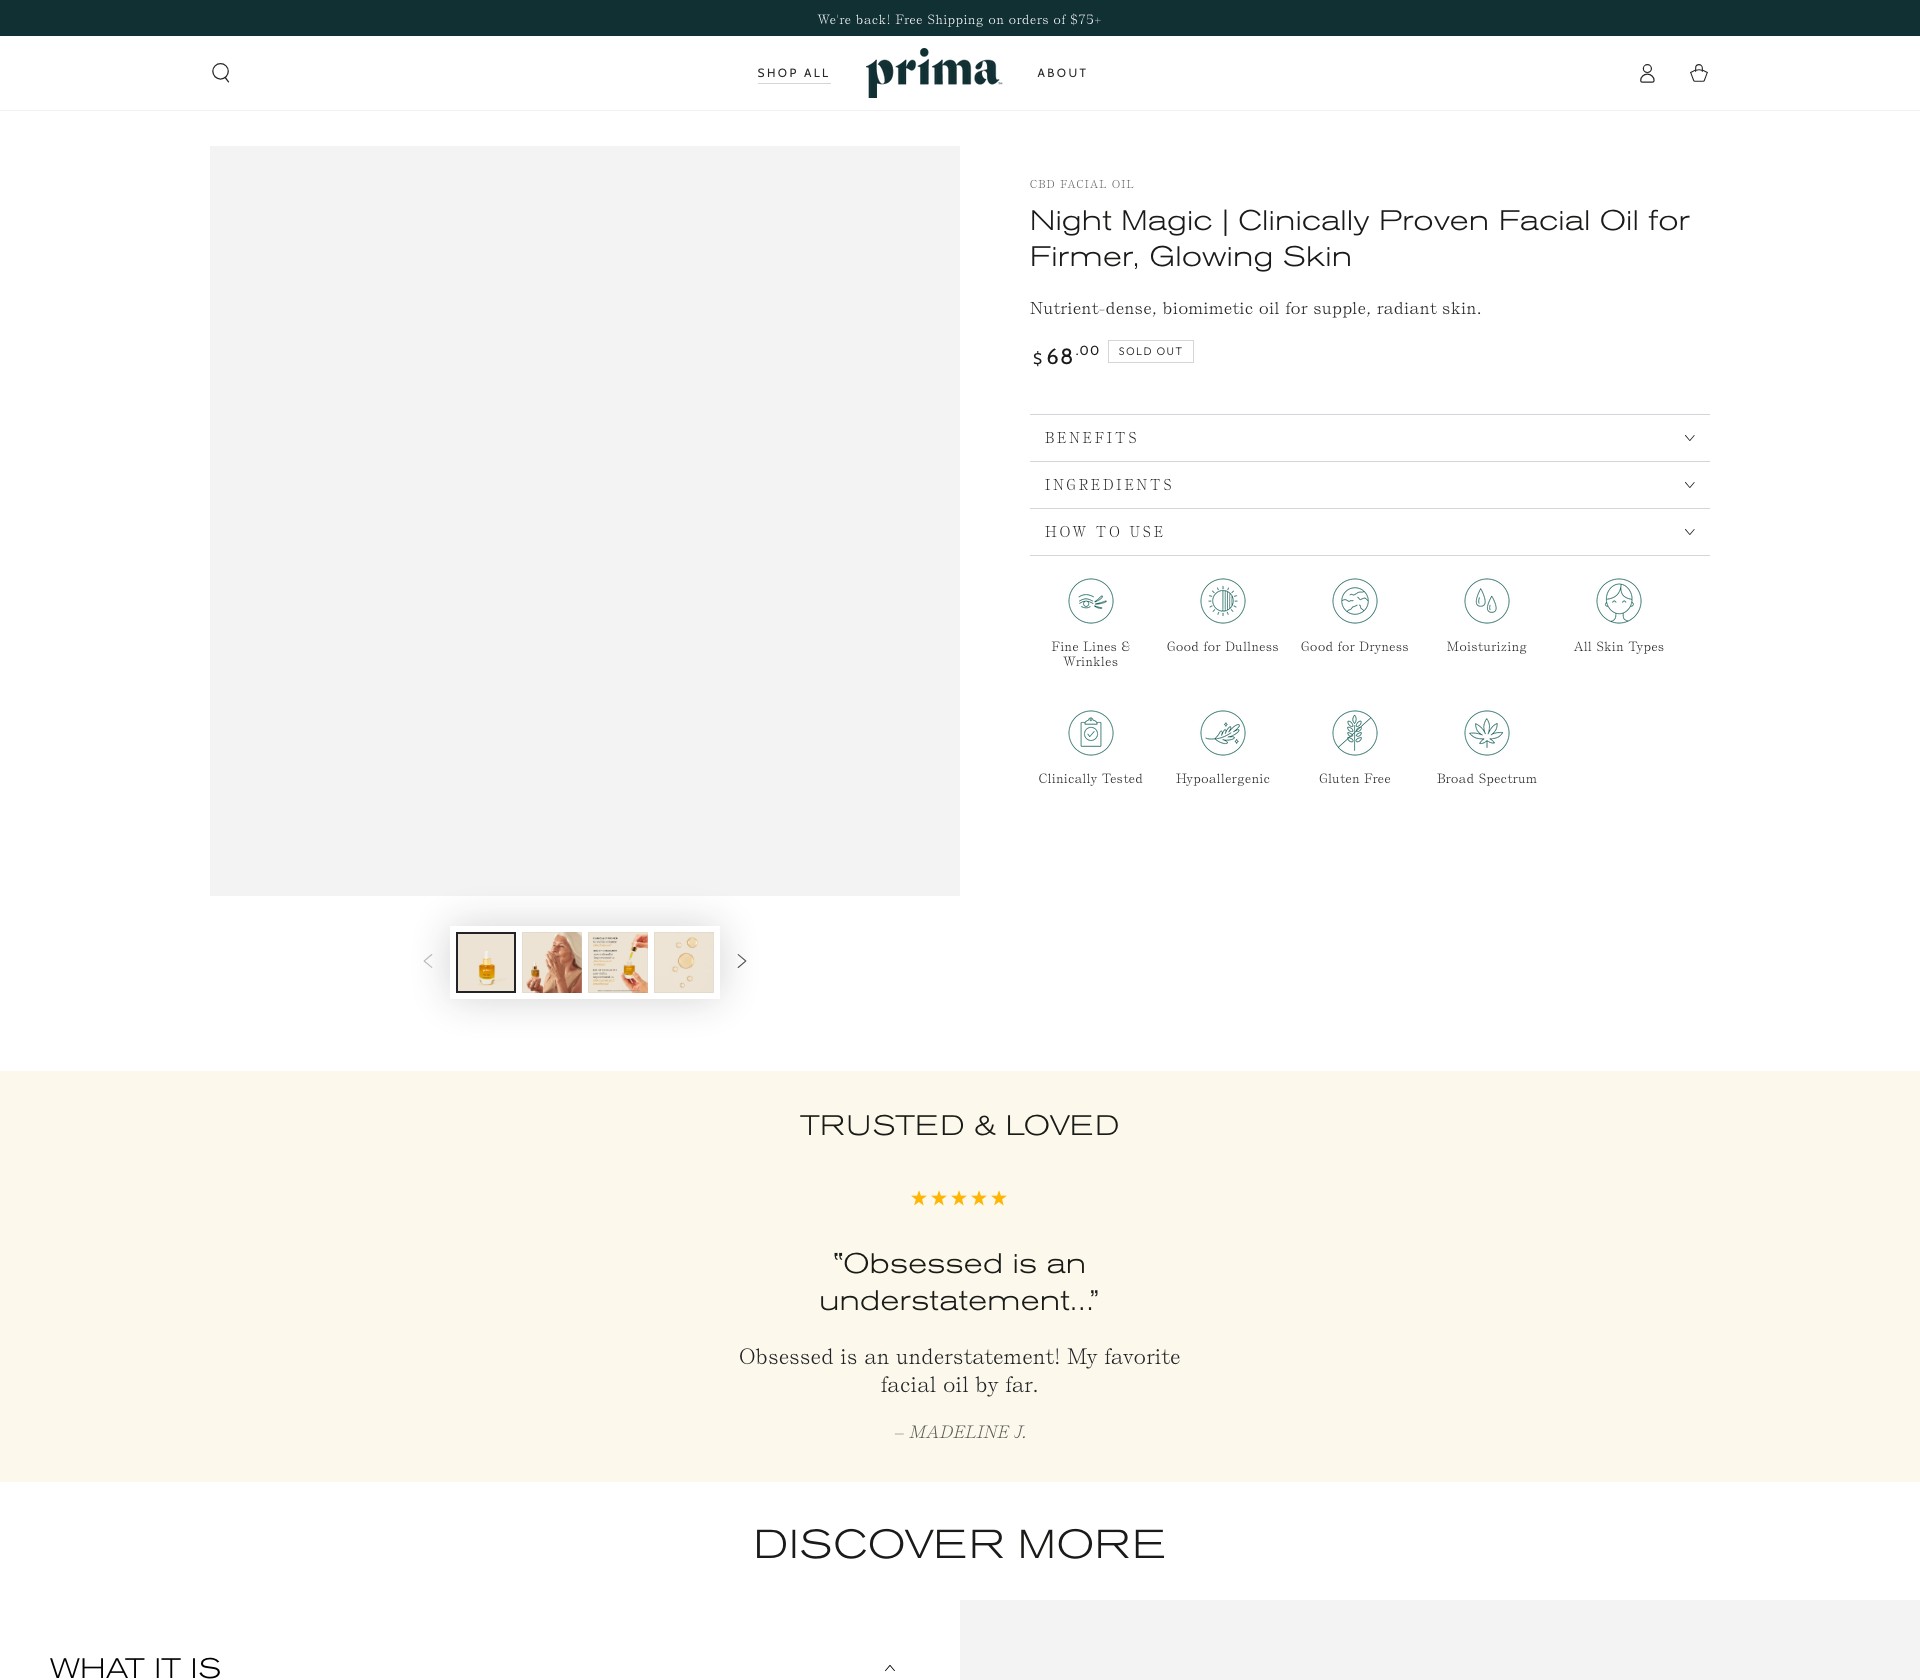Click the Fine Lines & Wrinkles icon
1920x1680 pixels.
pyautogui.click(x=1090, y=601)
